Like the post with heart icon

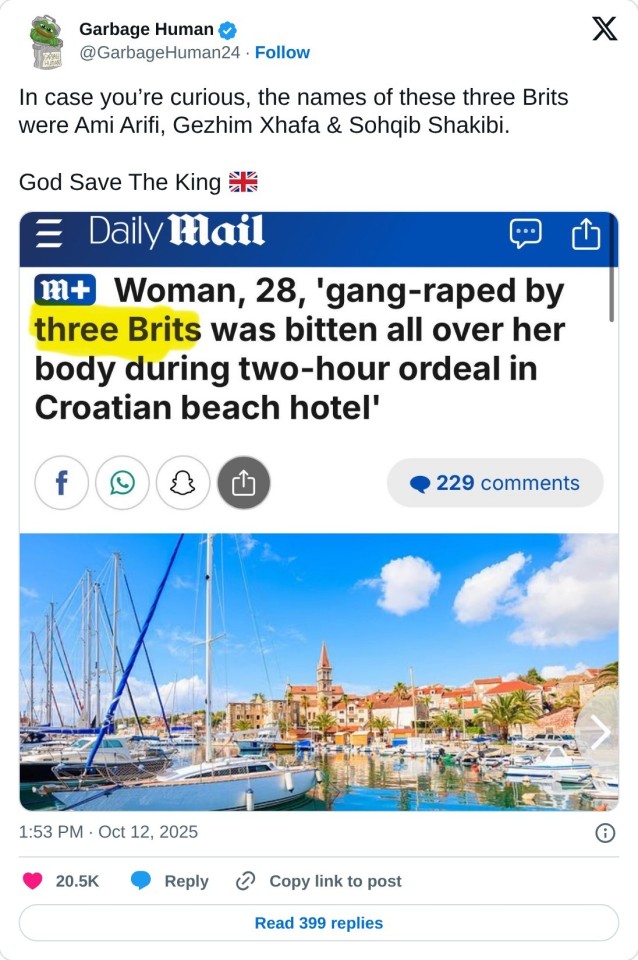coord(32,880)
